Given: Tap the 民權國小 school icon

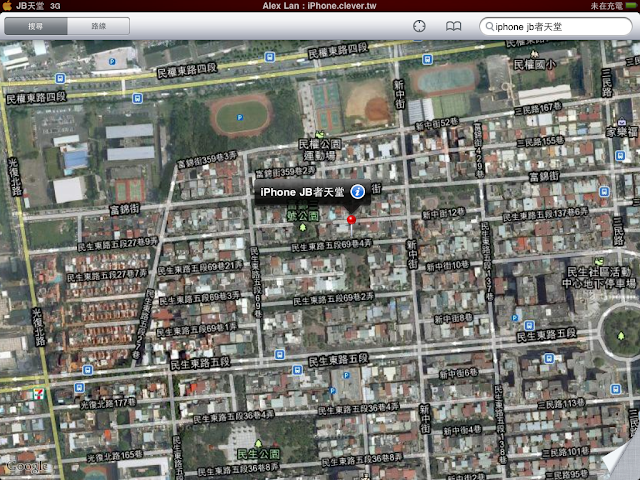Looking at the screenshot, I should click(x=533, y=53).
